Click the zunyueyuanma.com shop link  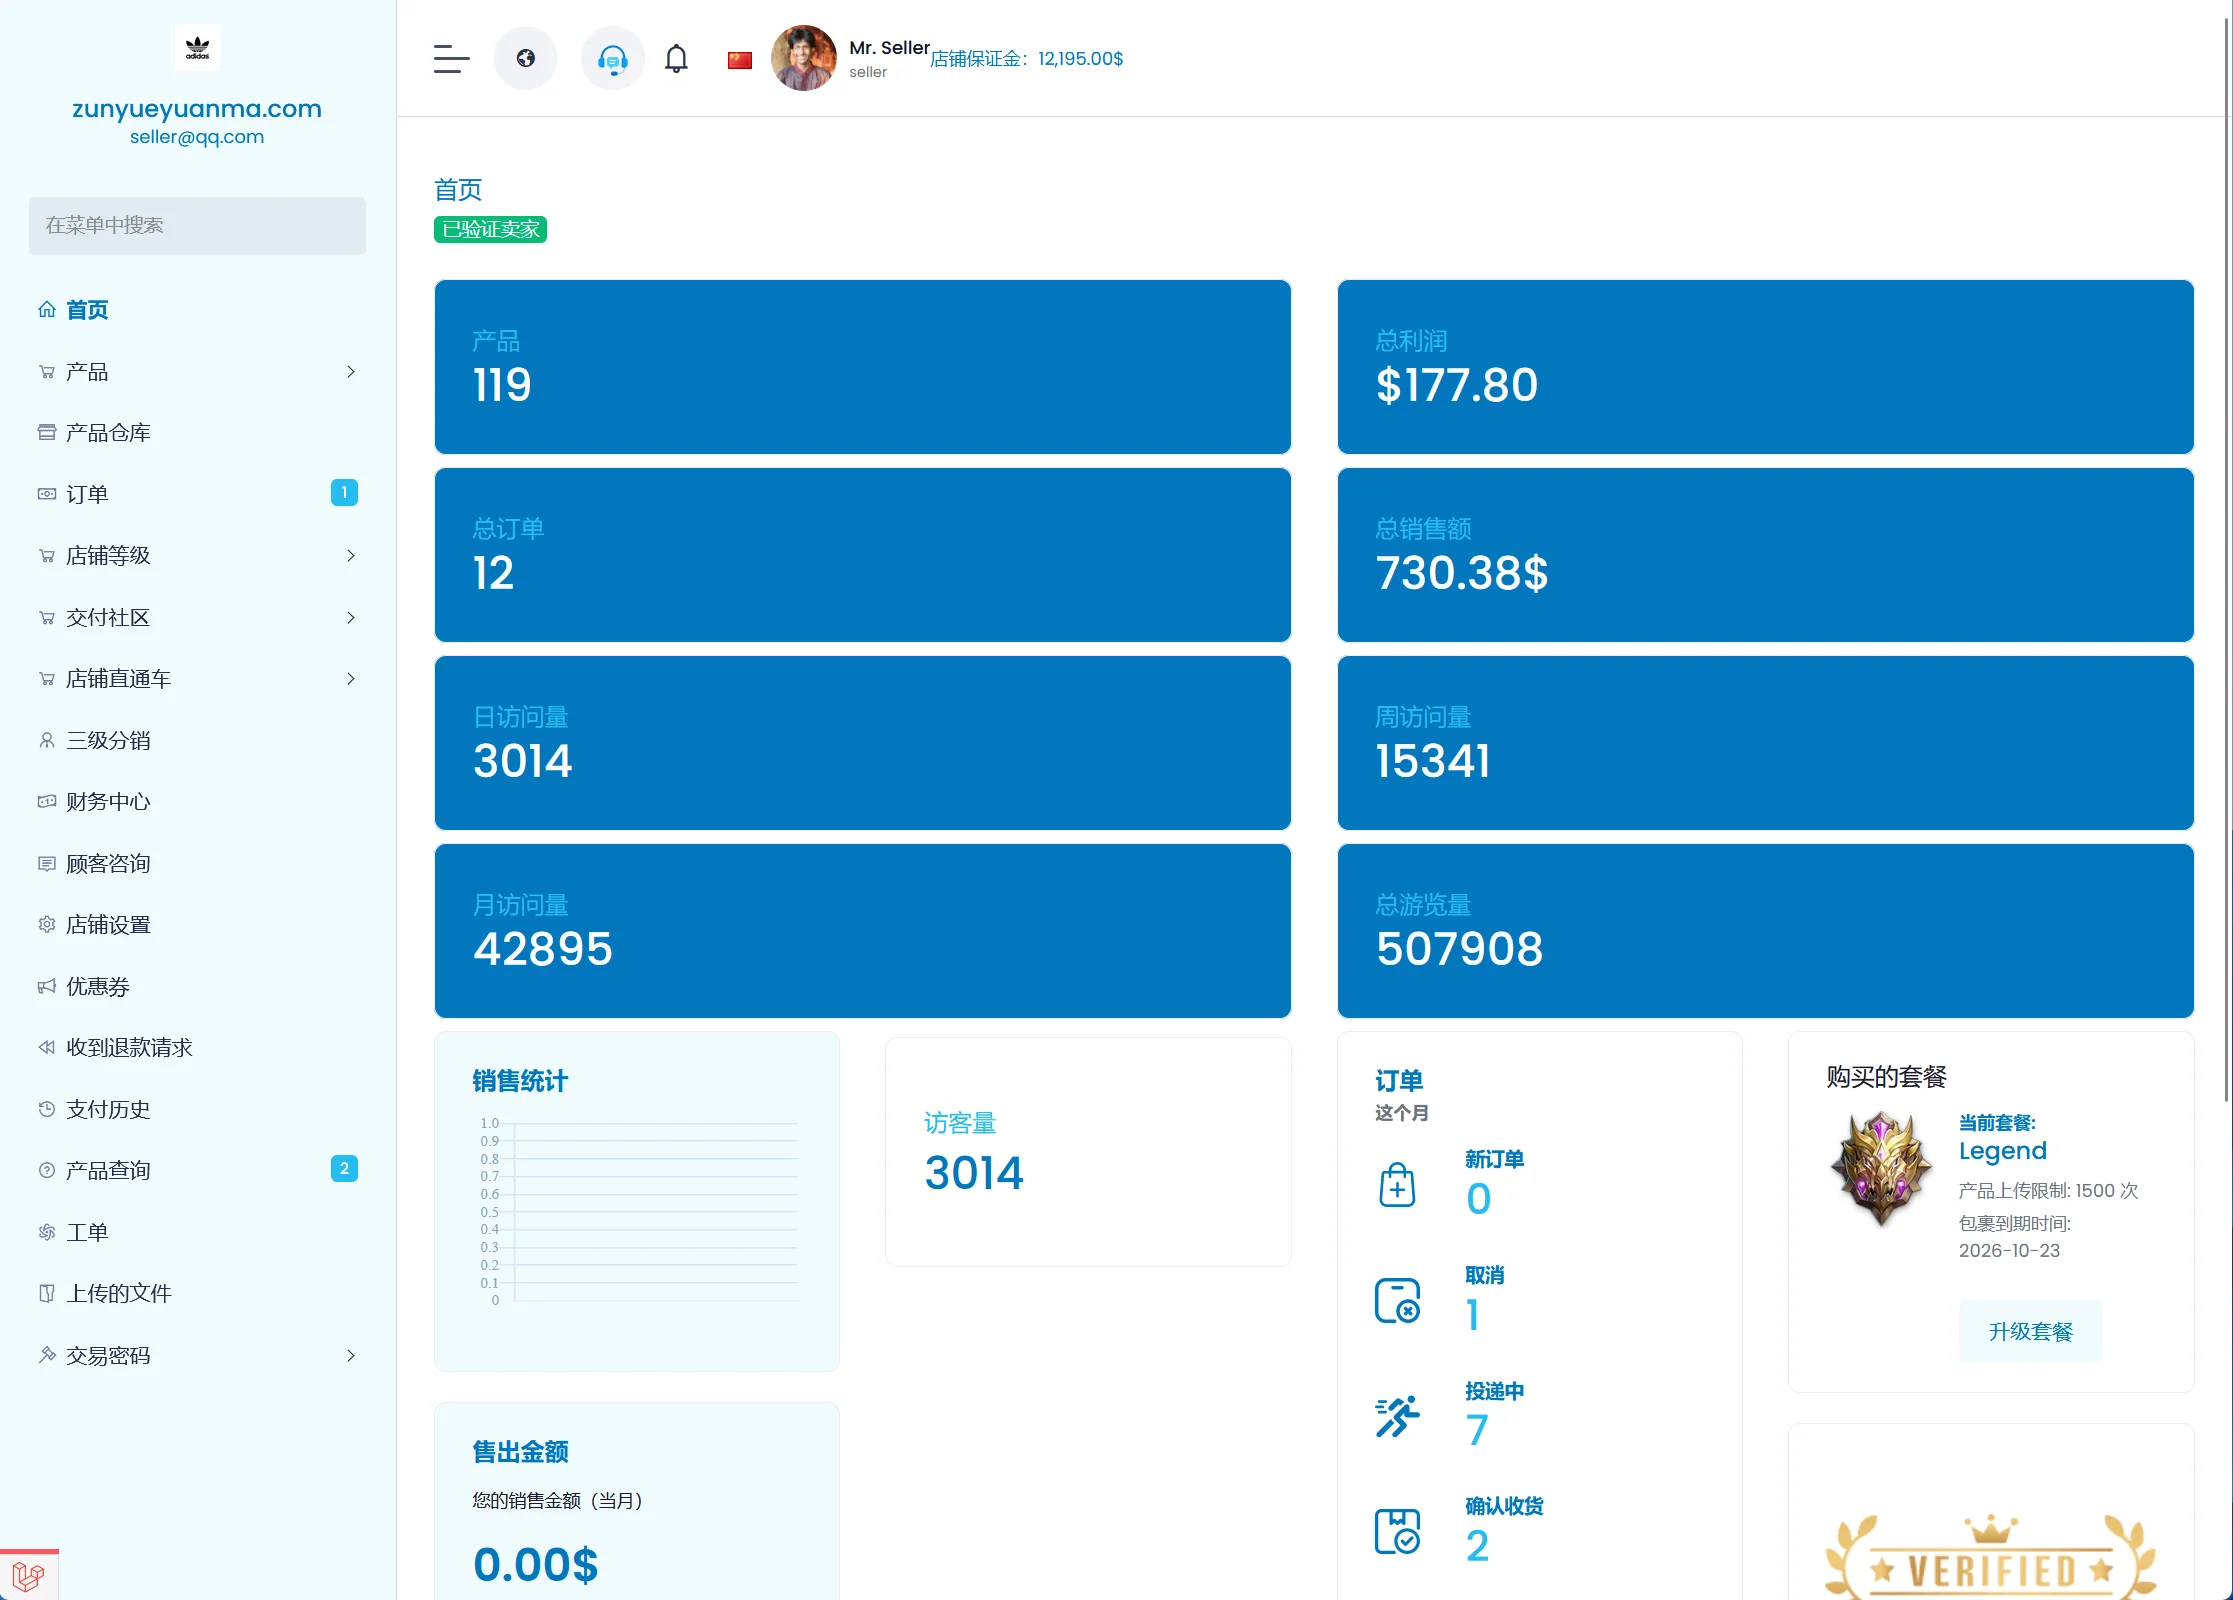coord(197,109)
